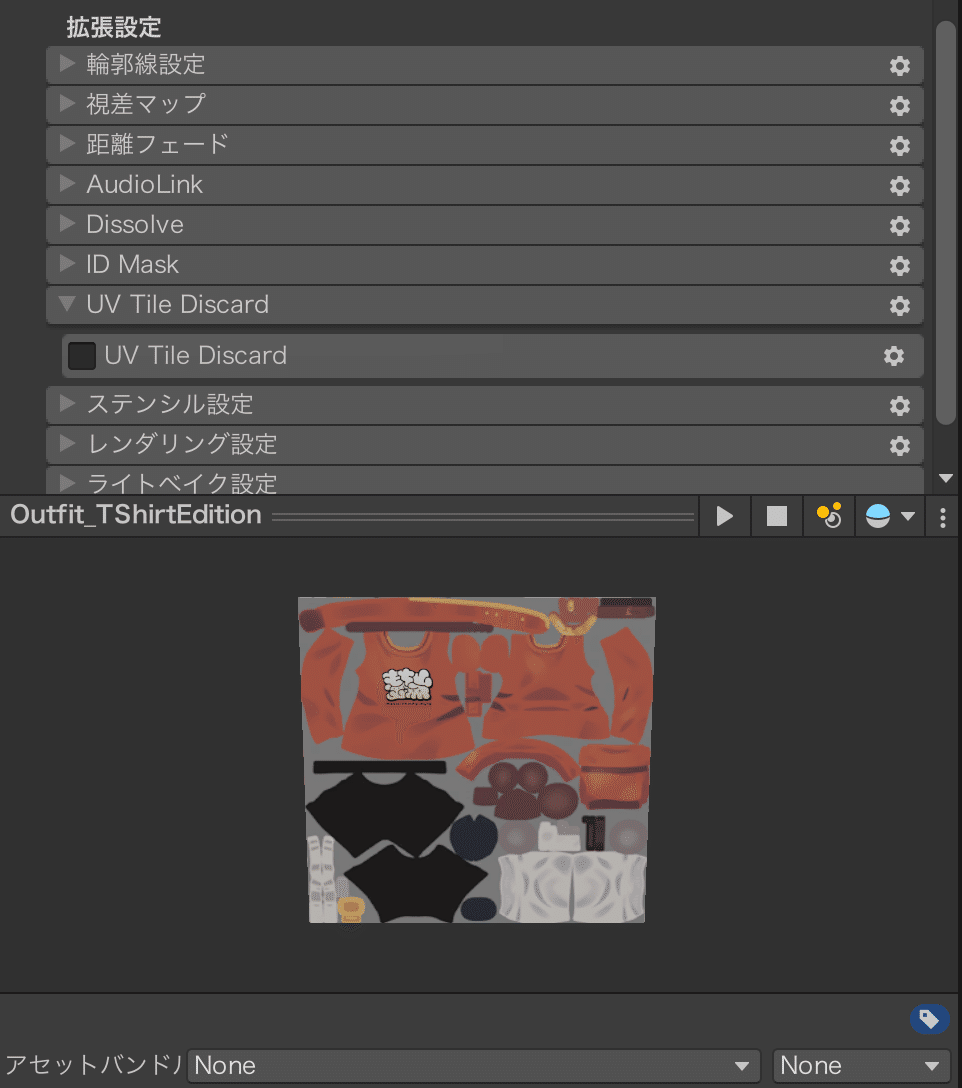Collapse the UV Tile Discard section
The width and height of the screenshot is (962, 1088).
coord(66,305)
